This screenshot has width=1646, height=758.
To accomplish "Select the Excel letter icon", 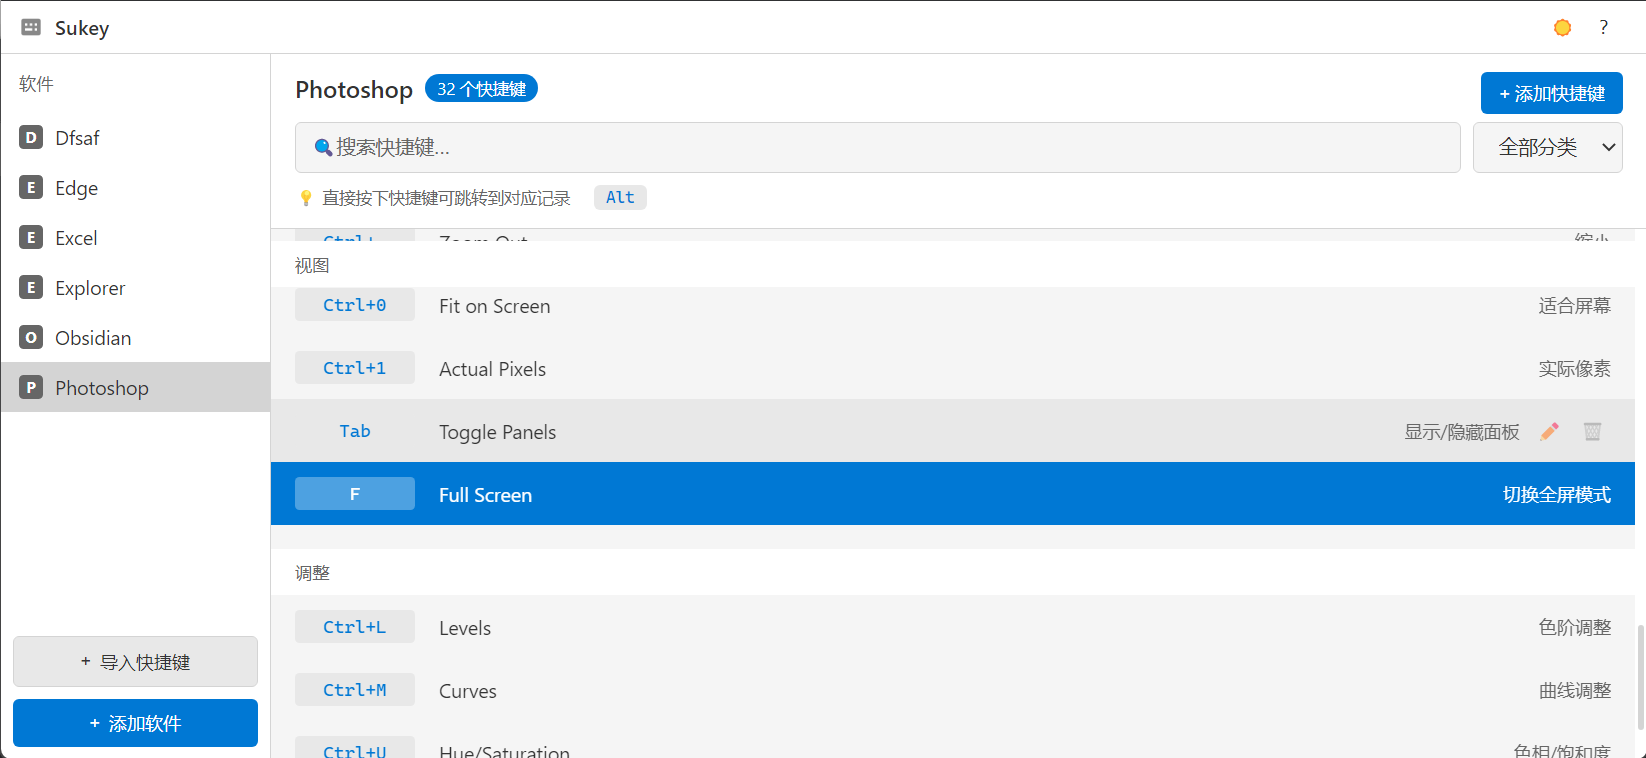I will tap(31, 237).
